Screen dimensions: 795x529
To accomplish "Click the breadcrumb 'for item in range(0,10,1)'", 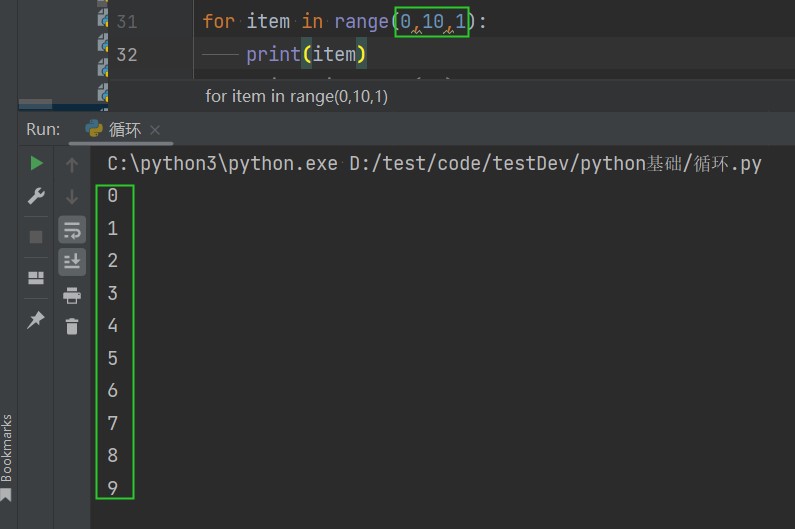I will (x=296, y=96).
